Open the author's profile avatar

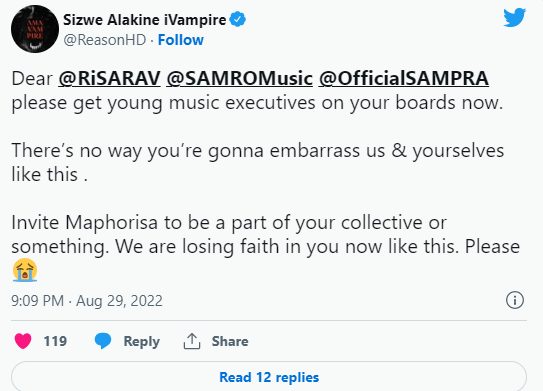point(35,29)
